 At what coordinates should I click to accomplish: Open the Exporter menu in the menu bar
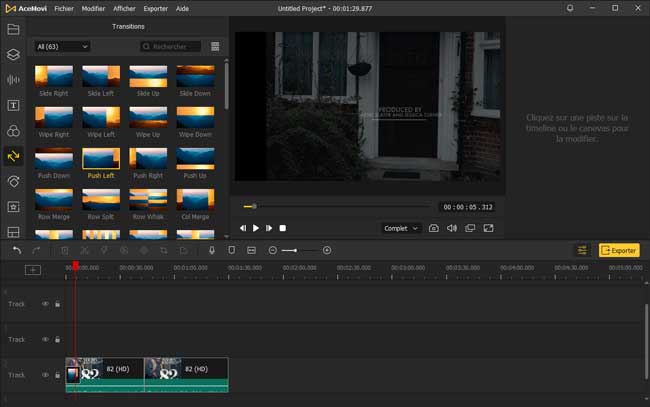[x=155, y=7]
